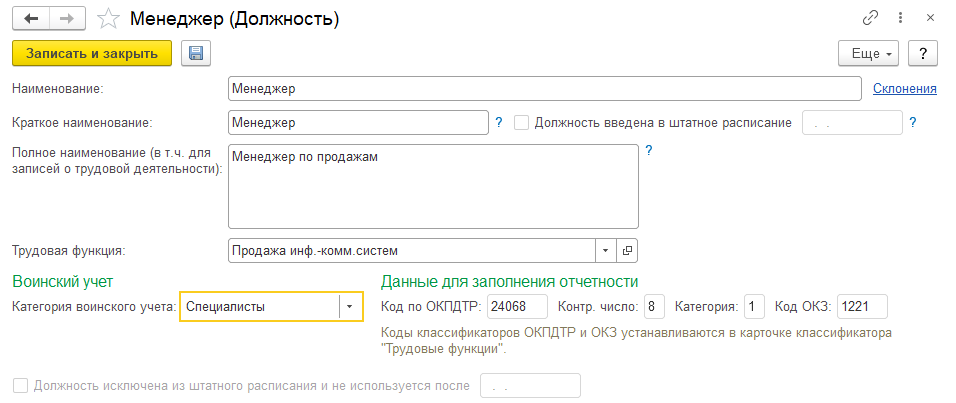Screen dimensions: 956x403
Task: Copy link using the chain link icon
Action: tap(869, 18)
